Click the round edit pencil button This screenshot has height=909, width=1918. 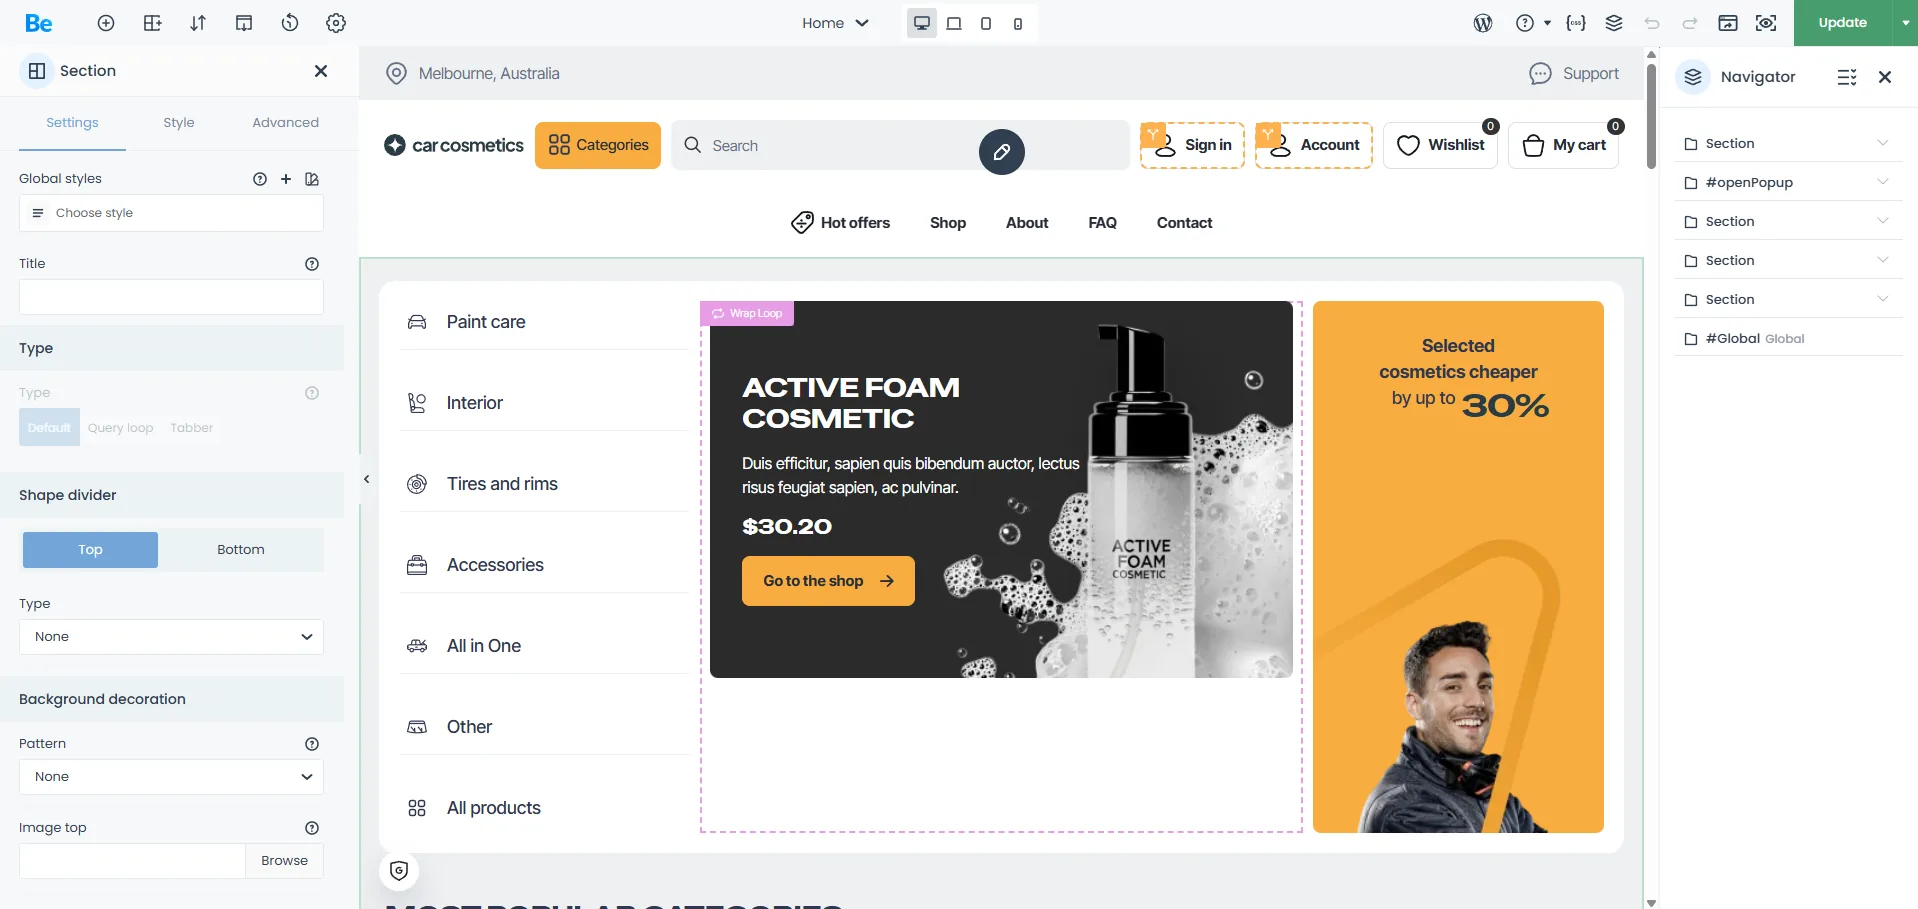[x=1002, y=152]
